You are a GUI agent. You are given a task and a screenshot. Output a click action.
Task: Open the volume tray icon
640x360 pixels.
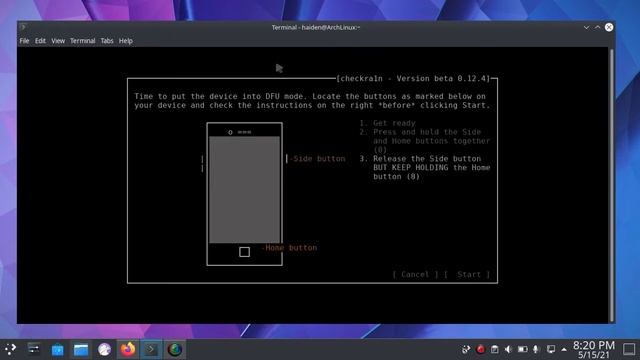(508, 349)
